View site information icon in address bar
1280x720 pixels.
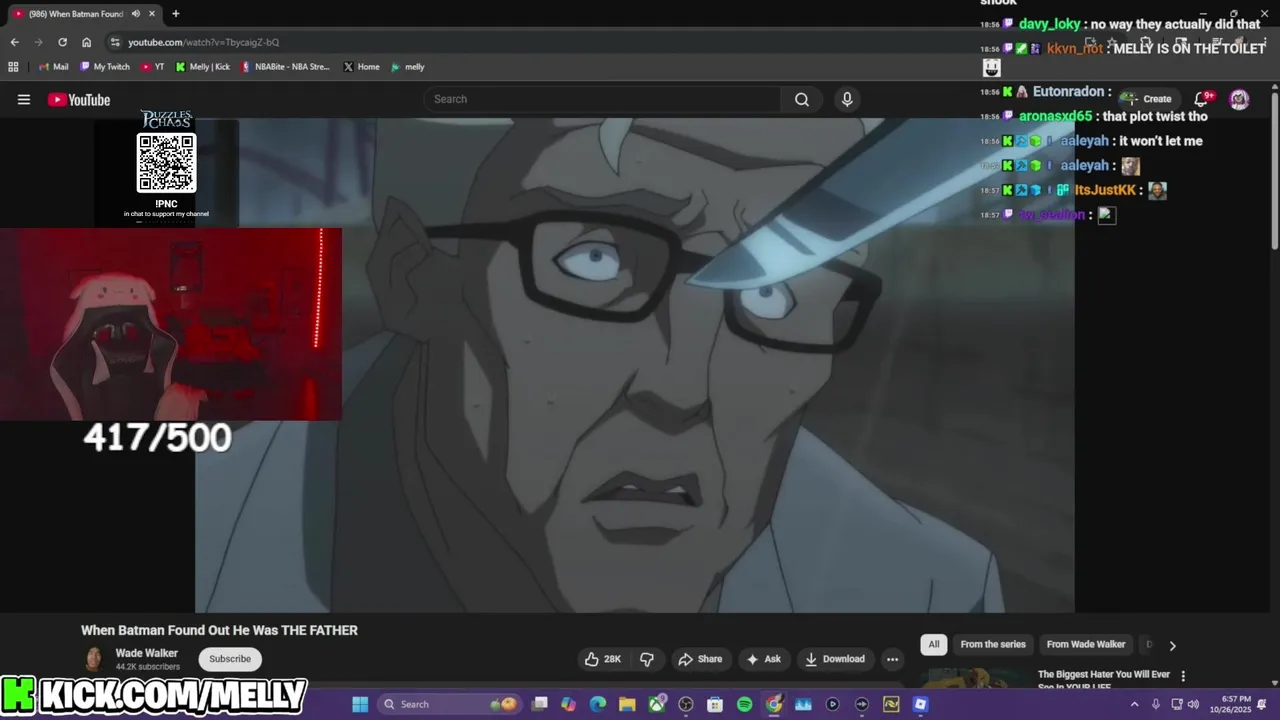pos(115,42)
